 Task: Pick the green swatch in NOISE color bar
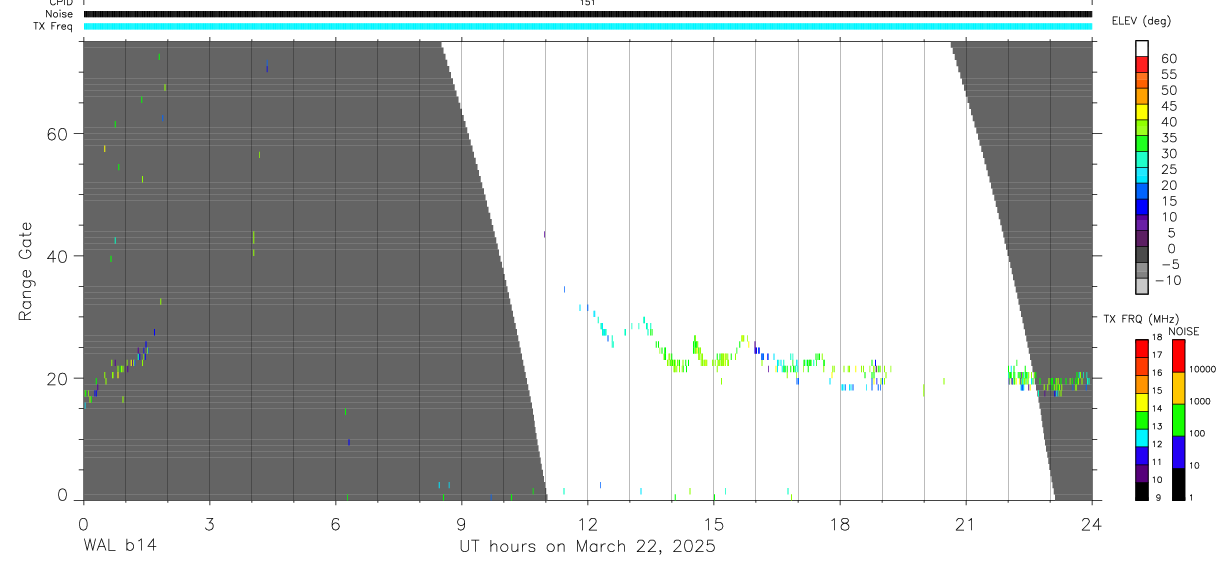(x=1179, y=419)
